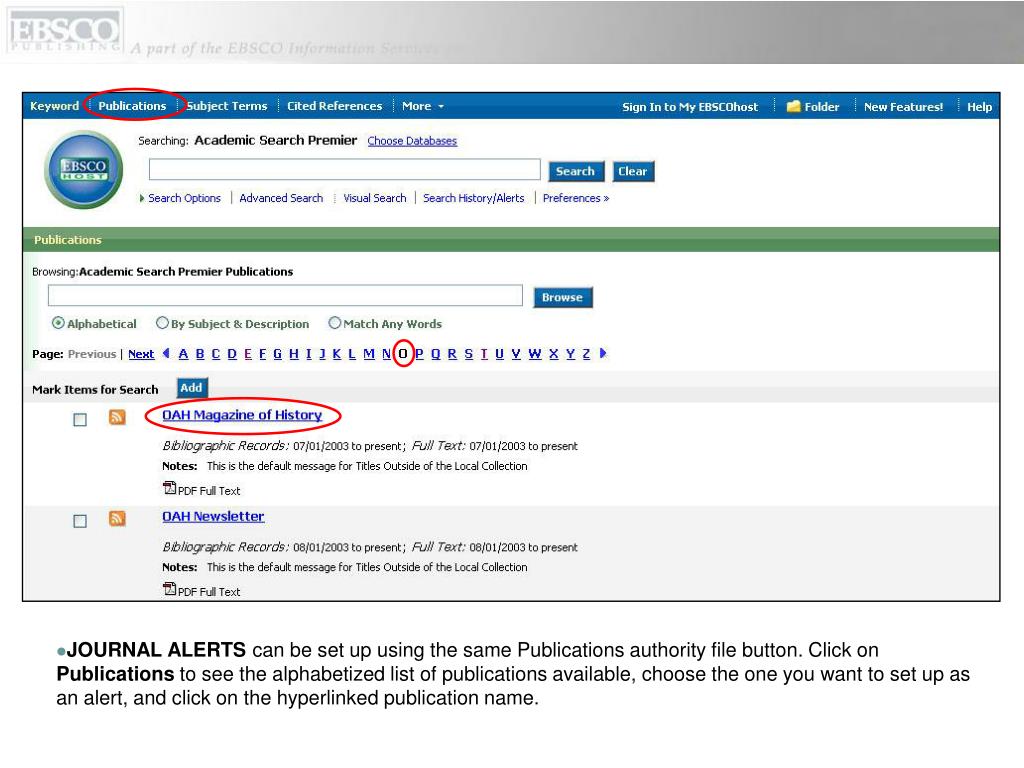Image resolution: width=1024 pixels, height=768 pixels.
Task: Click PDF Full Text under OAH Newsletter
Action: (x=209, y=592)
